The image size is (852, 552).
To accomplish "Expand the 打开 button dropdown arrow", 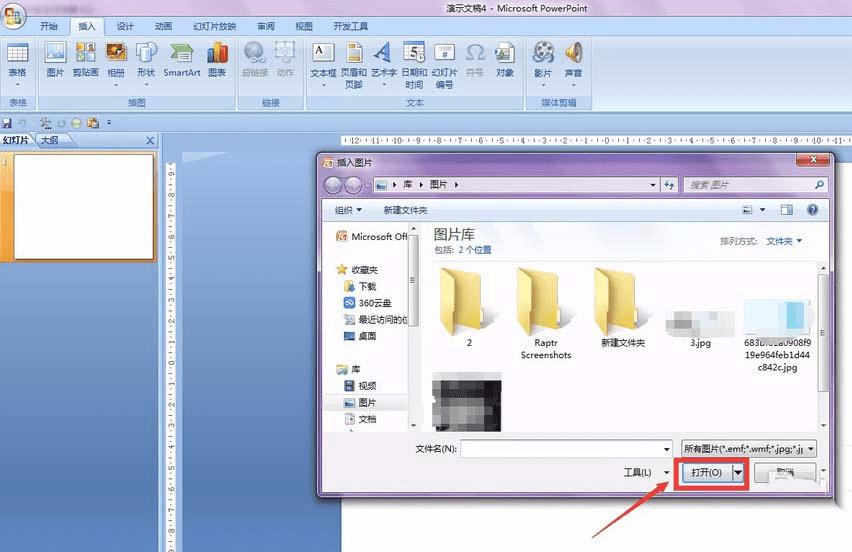I will pos(738,473).
